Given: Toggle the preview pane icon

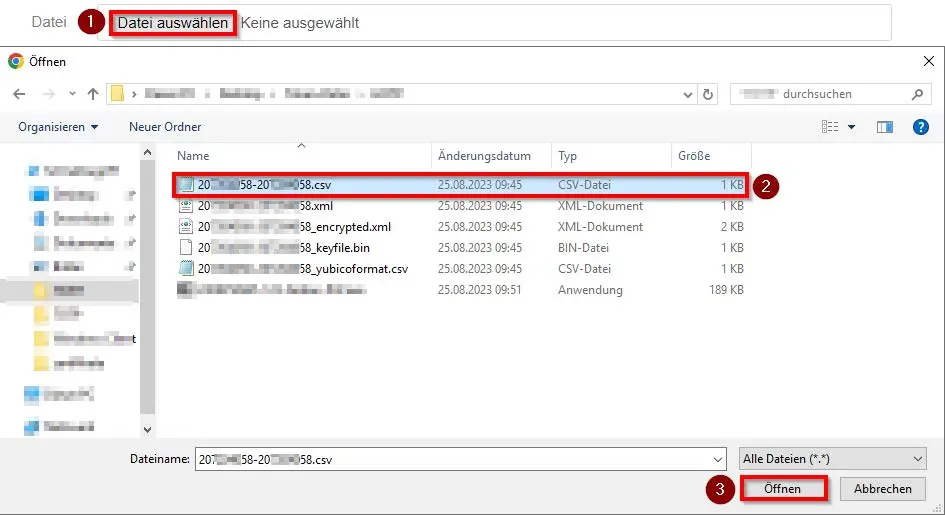Looking at the screenshot, I should pos(884,127).
